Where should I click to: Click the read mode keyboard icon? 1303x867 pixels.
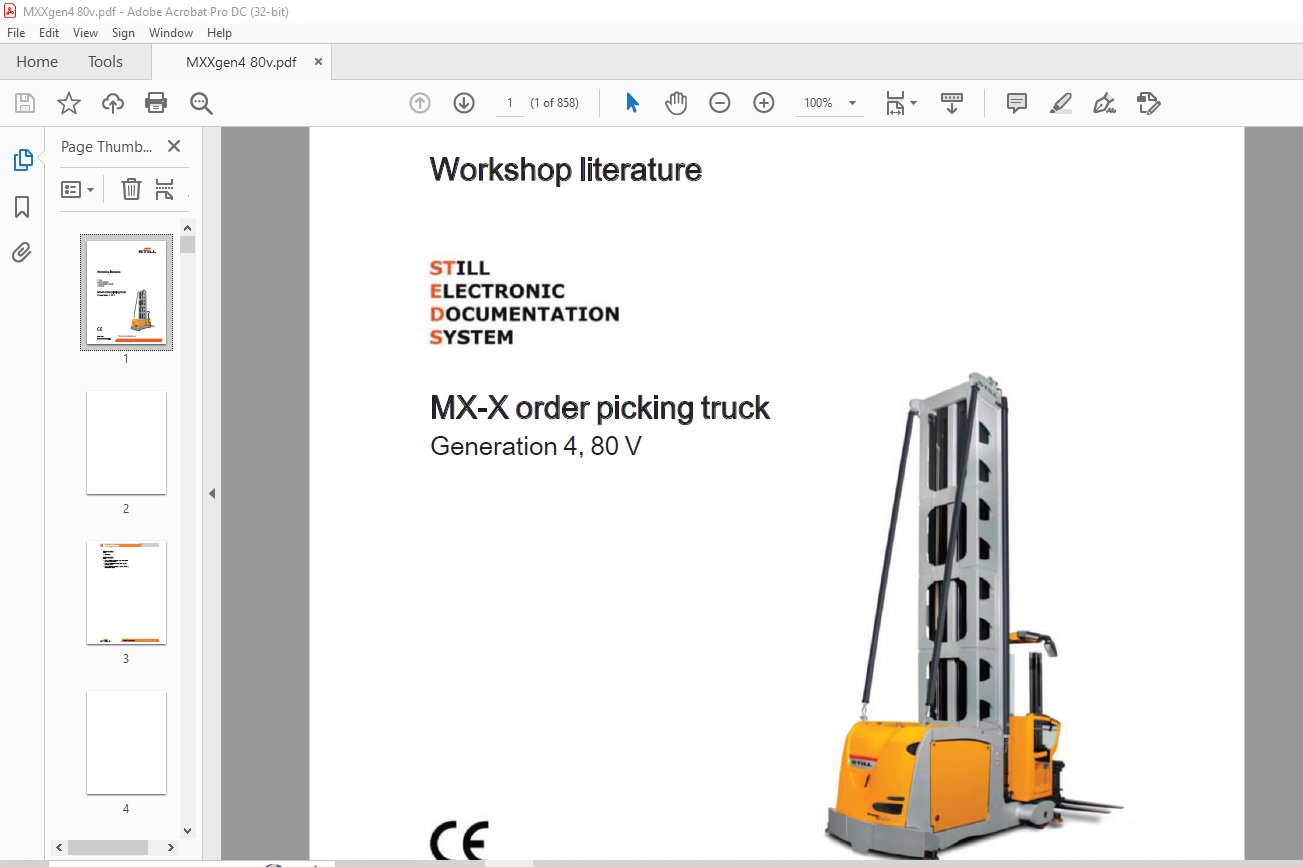951,103
